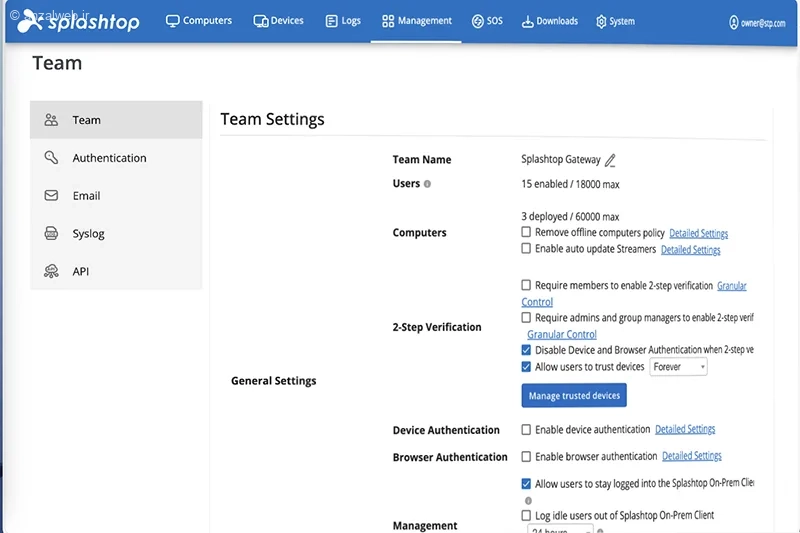Viewport: 800px width, 533px height.
Task: Click the General Settings label
Action: tap(273, 381)
